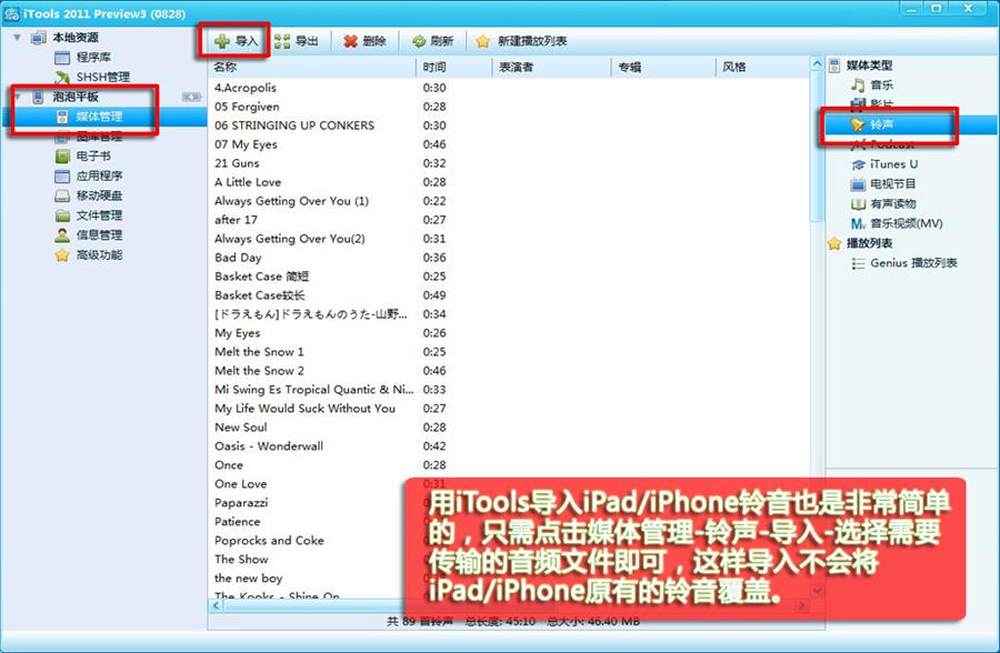
Task: Open 程序库 in the left sidebar
Action: pos(83,57)
